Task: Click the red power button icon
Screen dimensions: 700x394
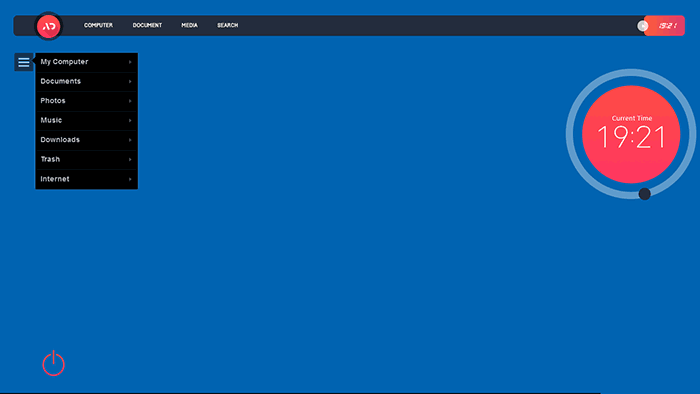Action: pos(54,363)
